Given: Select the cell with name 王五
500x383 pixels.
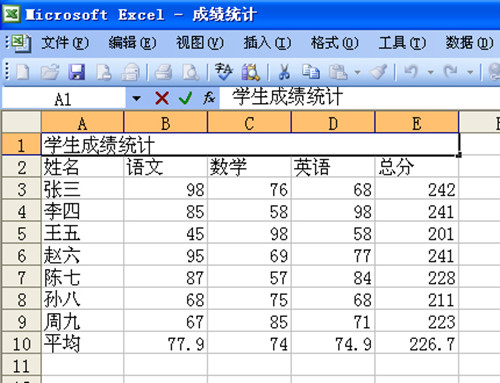Looking at the screenshot, I should [x=82, y=233].
